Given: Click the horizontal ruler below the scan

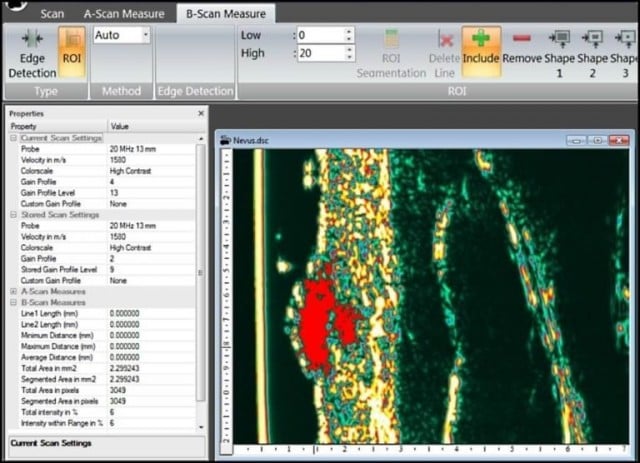Looking at the screenshot, I should click(431, 449).
